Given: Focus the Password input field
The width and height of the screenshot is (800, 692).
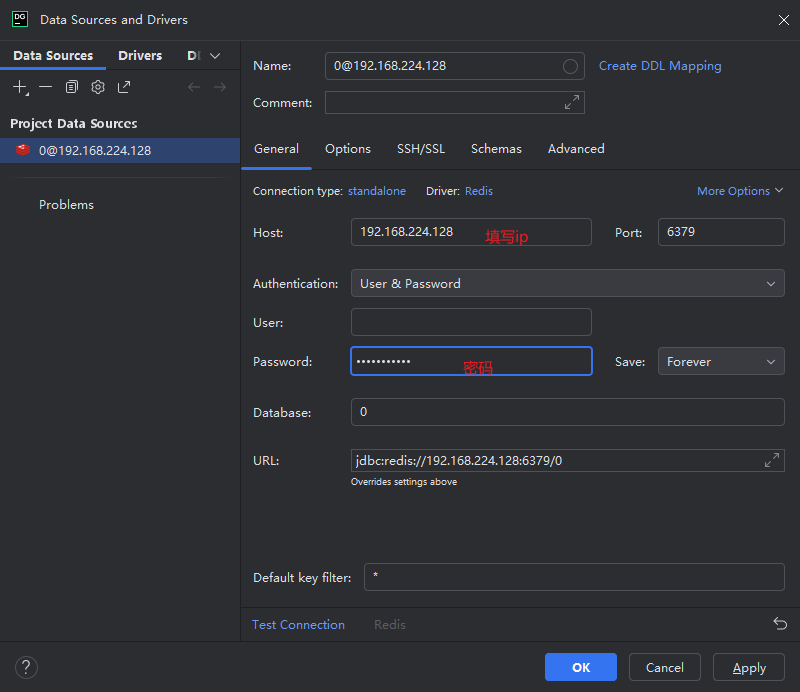Looking at the screenshot, I should 471,361.
